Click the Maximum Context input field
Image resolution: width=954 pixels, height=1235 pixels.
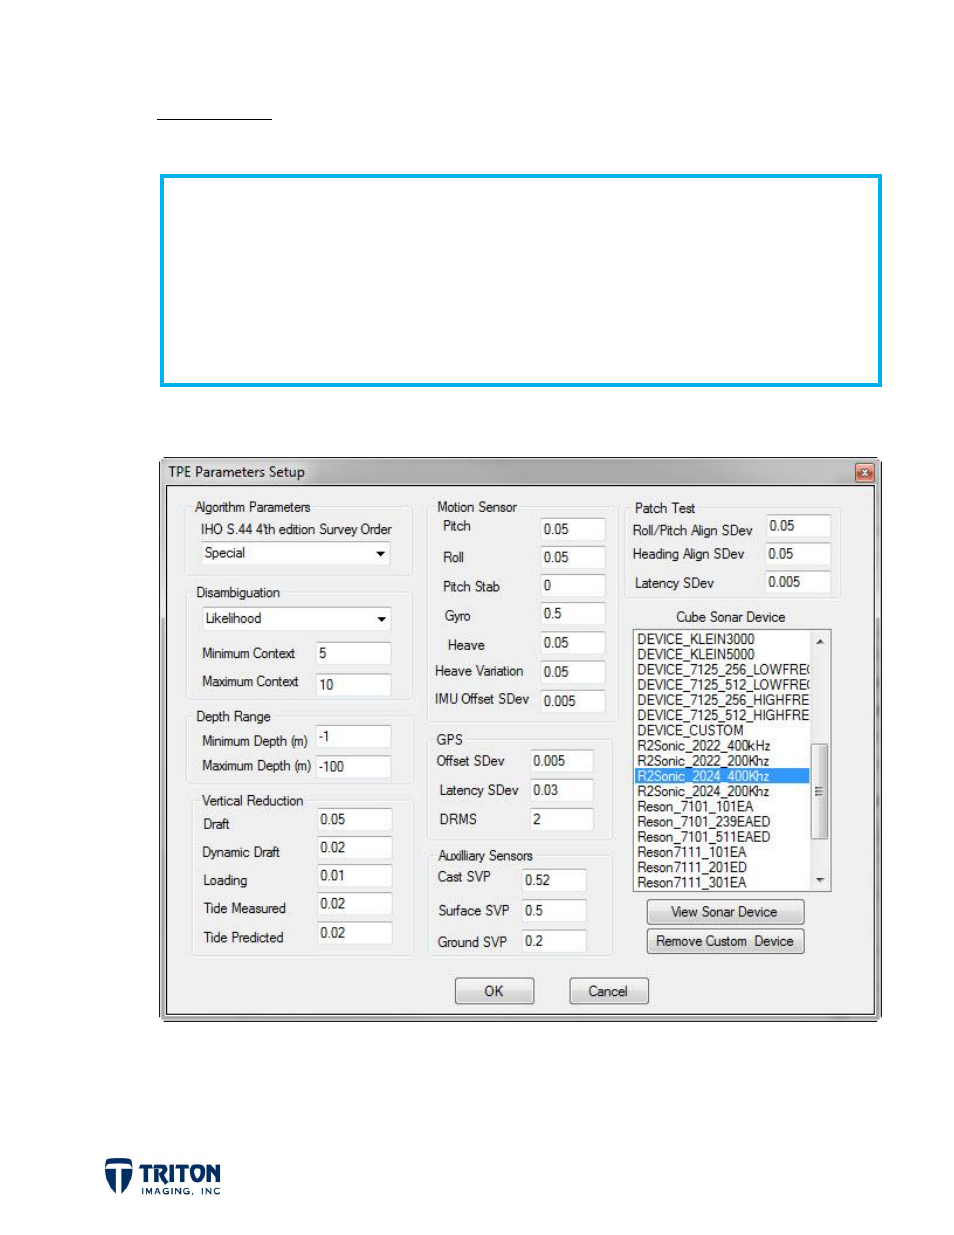[x=353, y=684]
